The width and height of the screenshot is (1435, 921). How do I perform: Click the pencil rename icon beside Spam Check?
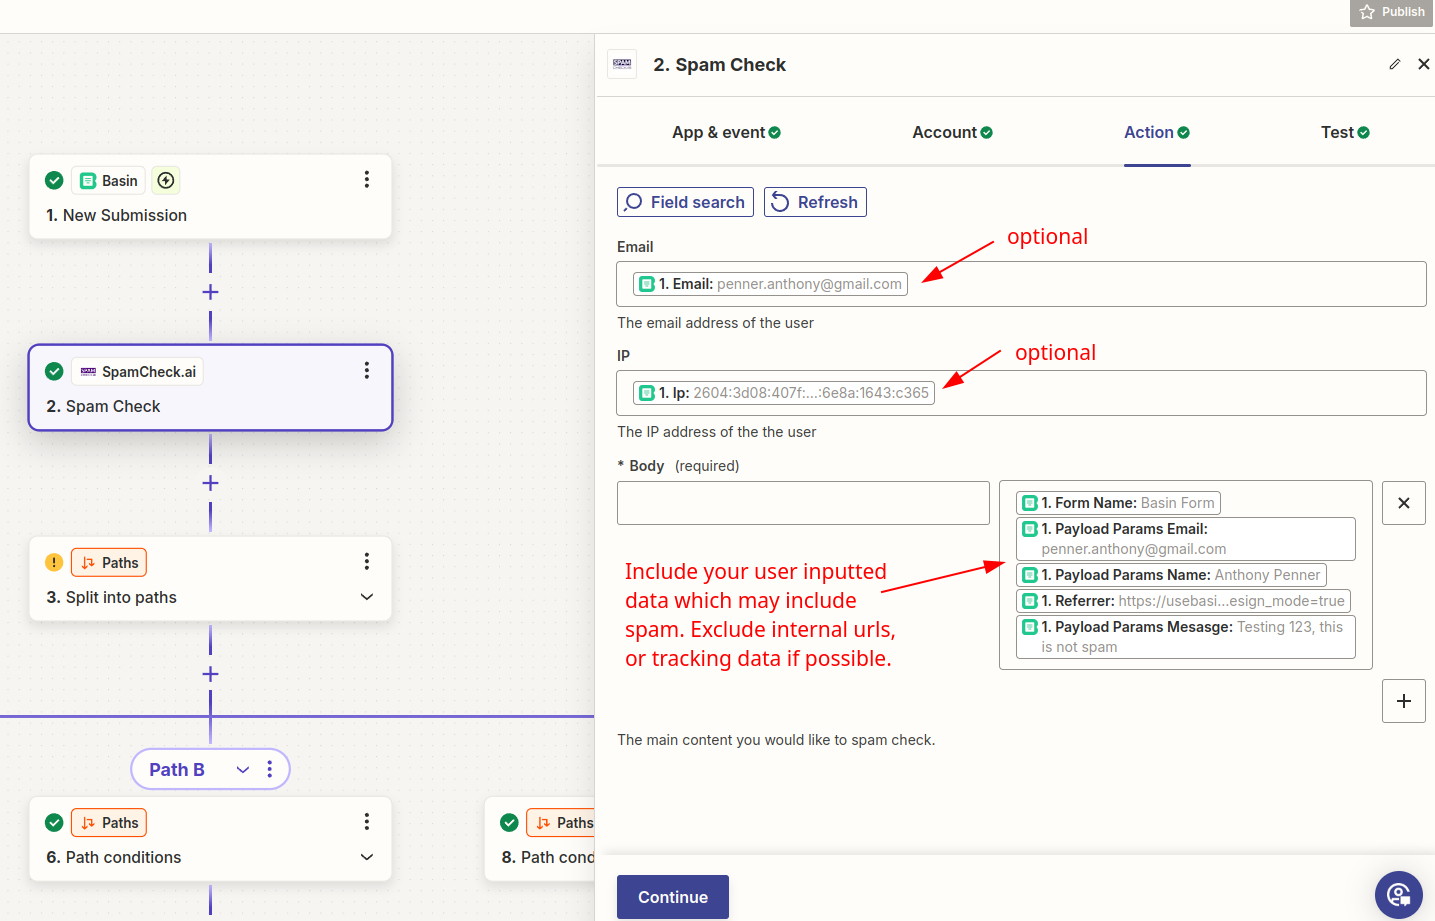(x=1395, y=64)
